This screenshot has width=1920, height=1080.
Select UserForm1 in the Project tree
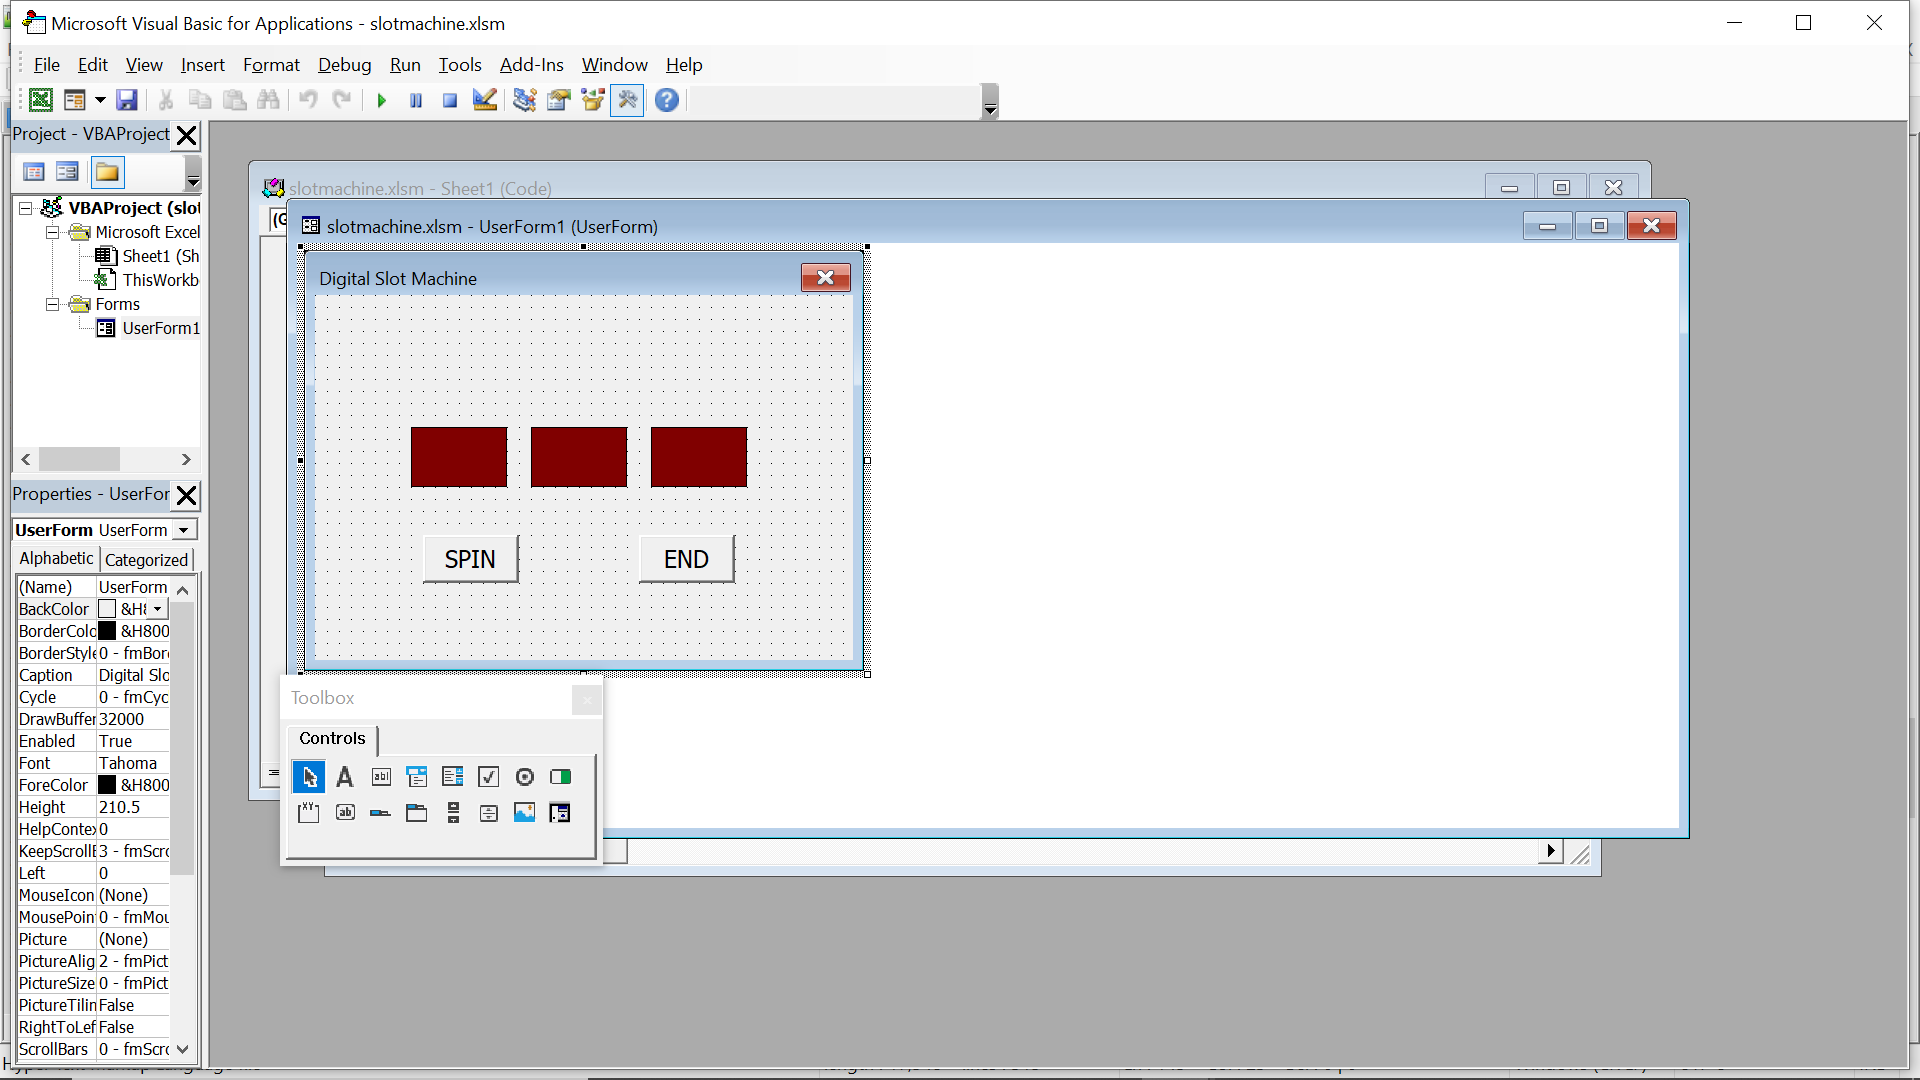point(160,328)
